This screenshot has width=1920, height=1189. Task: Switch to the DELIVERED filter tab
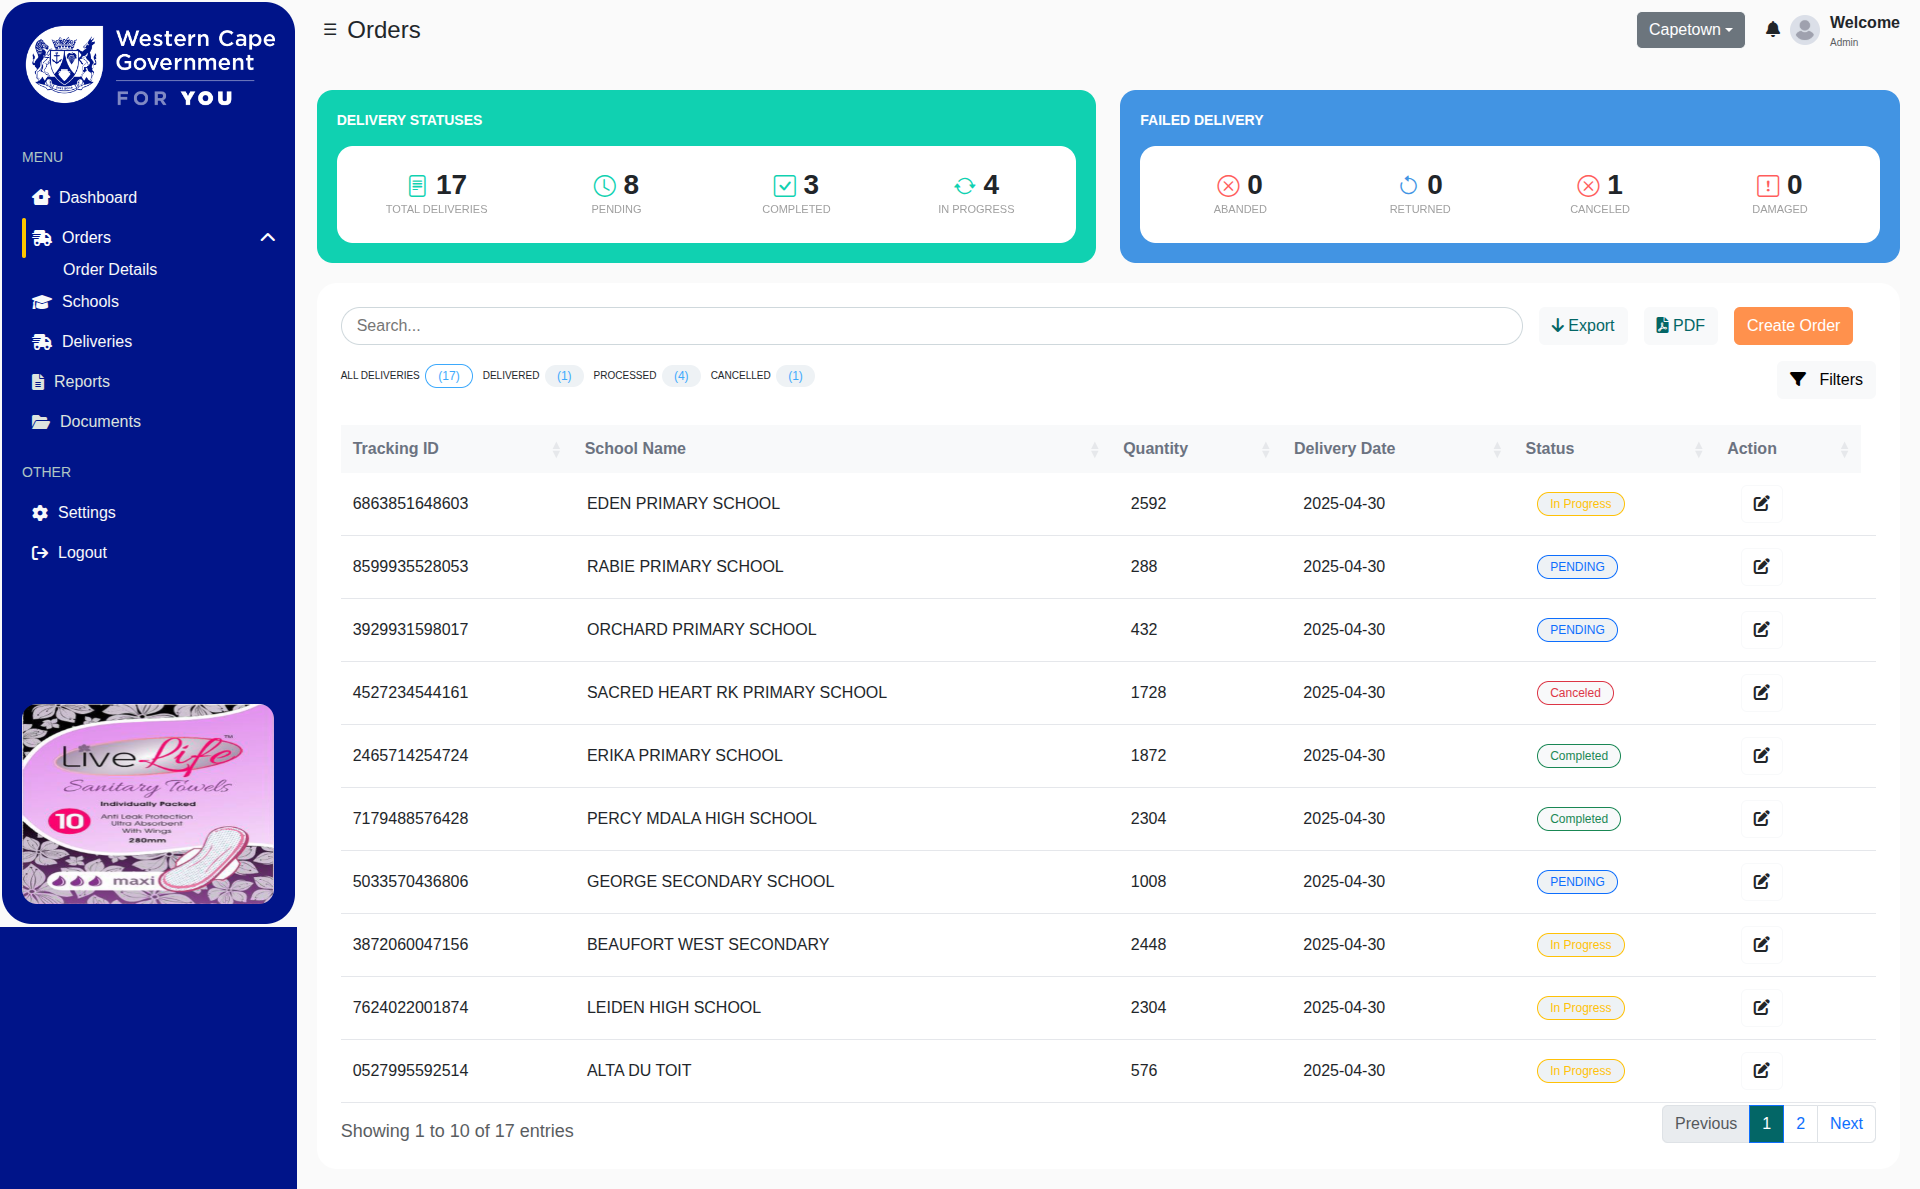511,375
